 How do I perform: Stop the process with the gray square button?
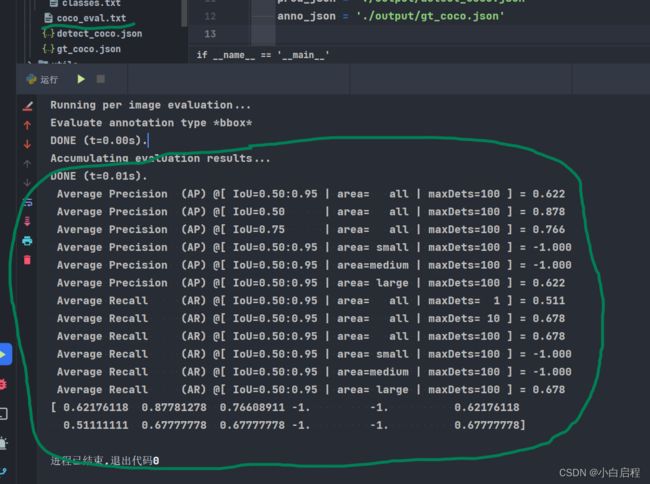100,79
